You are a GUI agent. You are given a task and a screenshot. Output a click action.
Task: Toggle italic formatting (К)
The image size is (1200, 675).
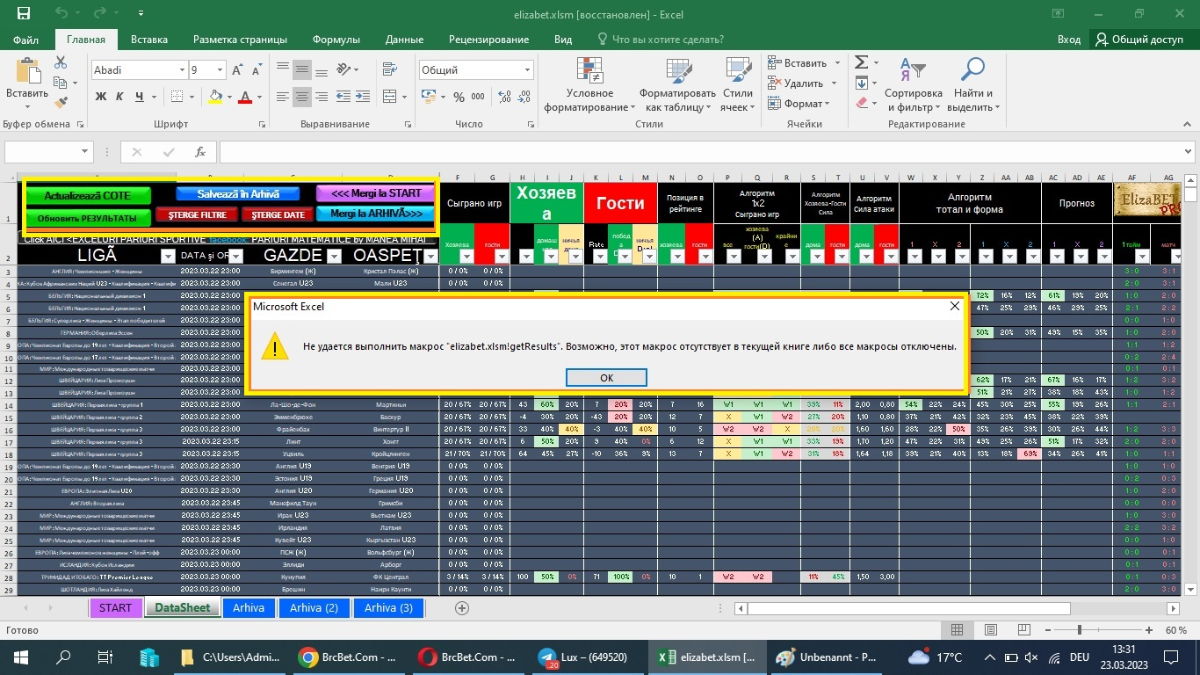118,97
